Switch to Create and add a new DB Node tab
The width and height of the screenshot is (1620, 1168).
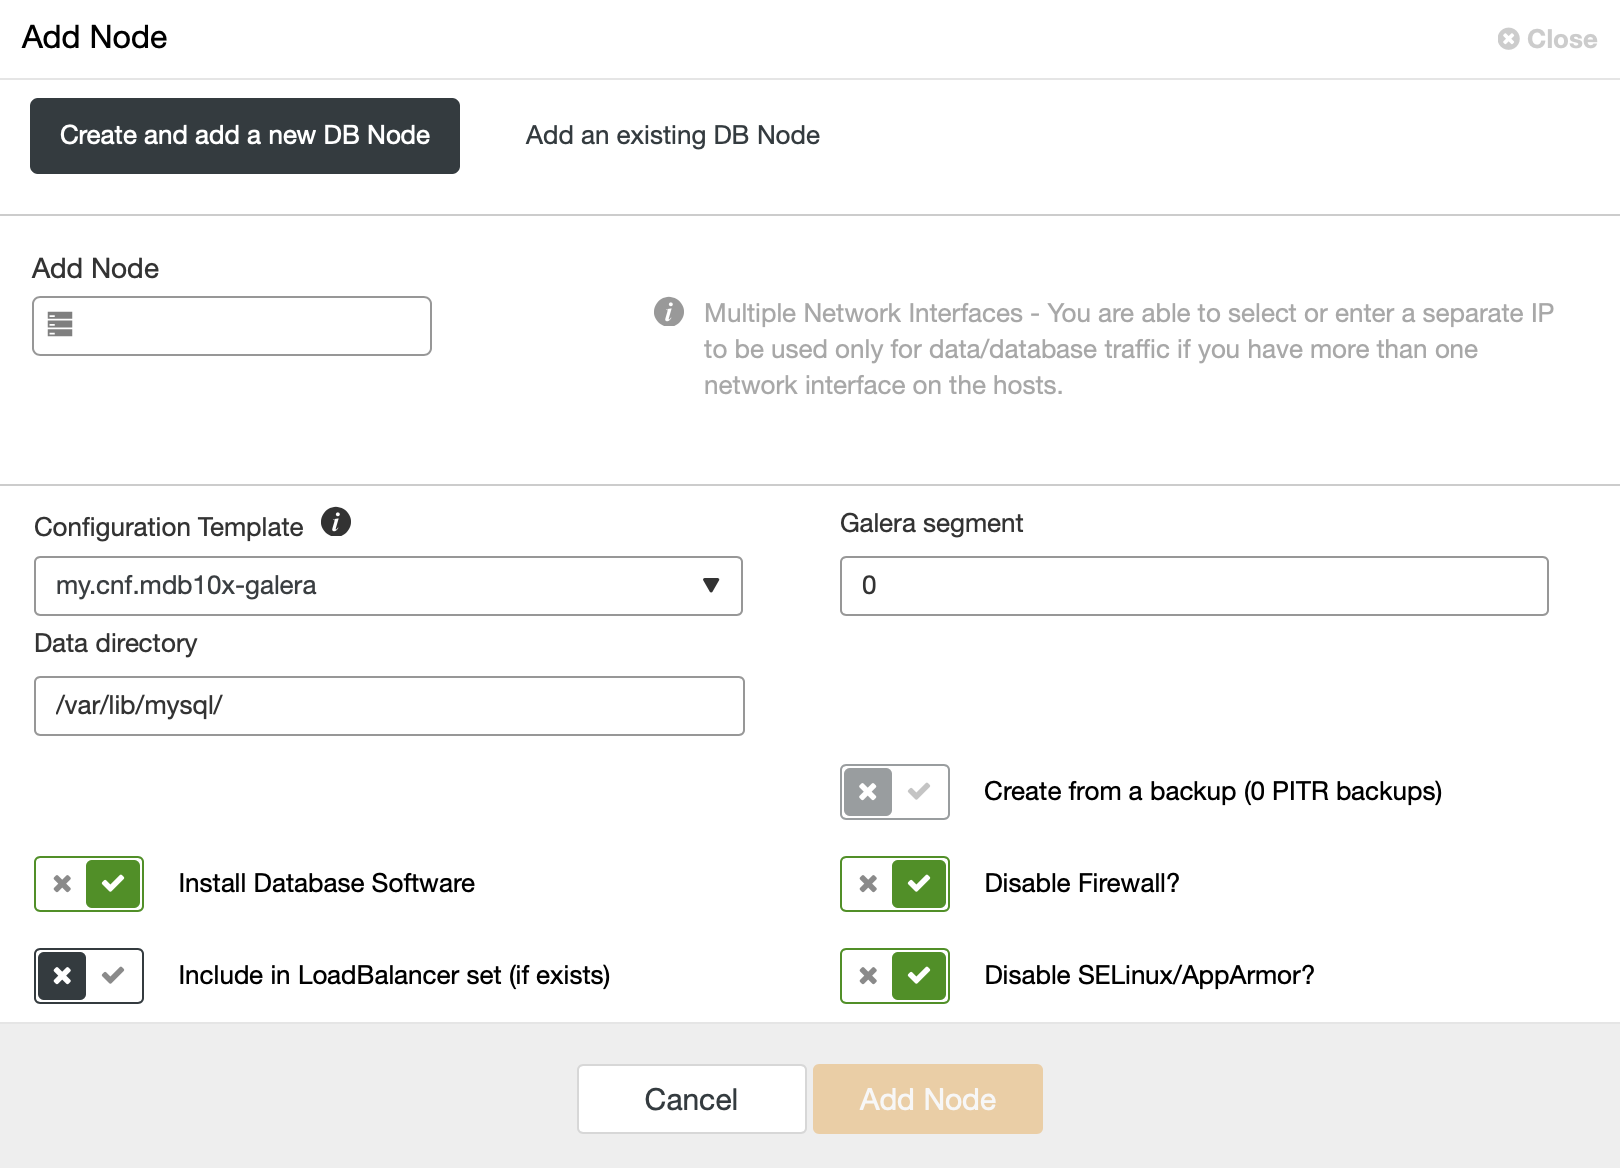[x=245, y=136]
